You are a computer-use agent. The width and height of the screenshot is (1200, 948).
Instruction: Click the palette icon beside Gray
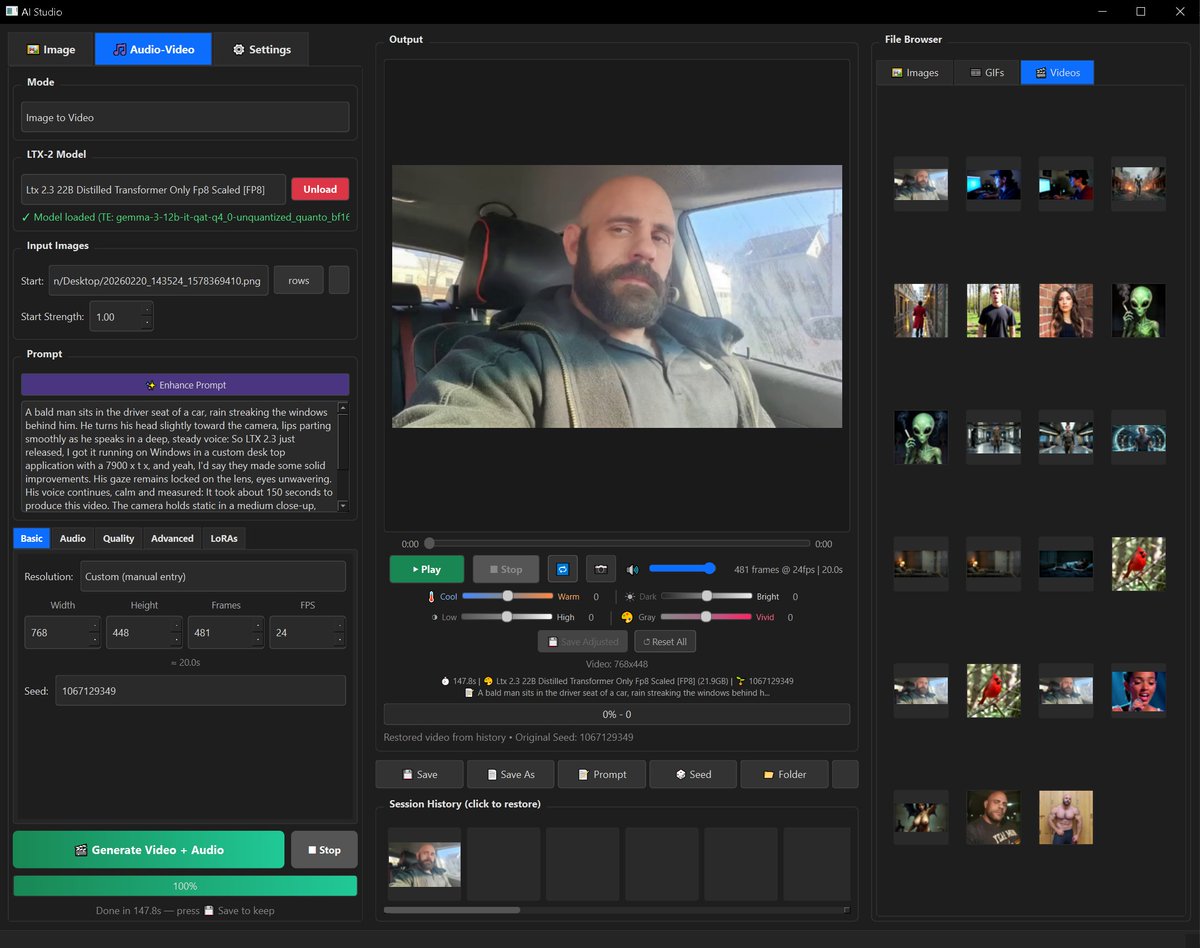[627, 617]
